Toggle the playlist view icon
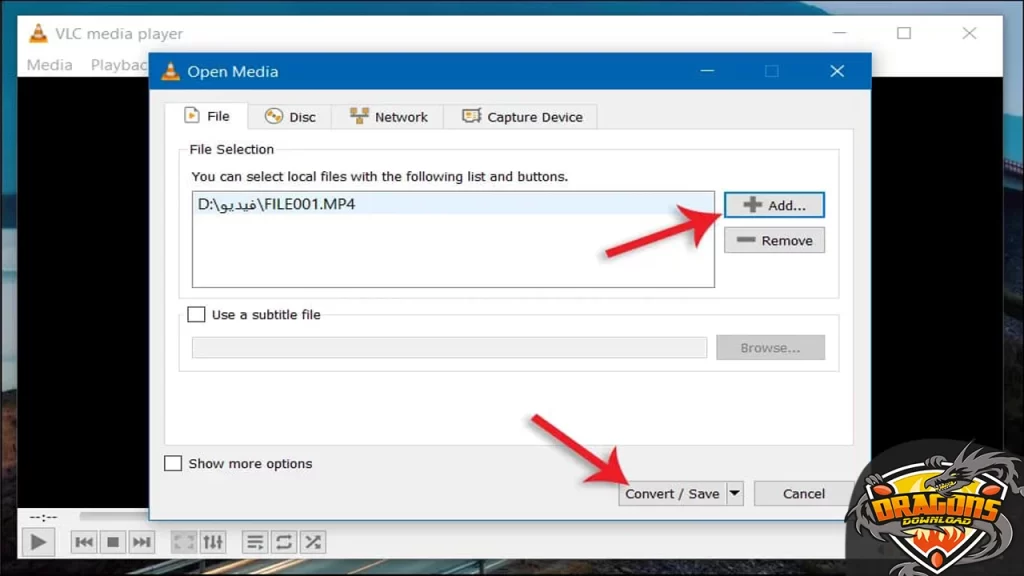Screen dimensions: 1024x576 pos(255,542)
